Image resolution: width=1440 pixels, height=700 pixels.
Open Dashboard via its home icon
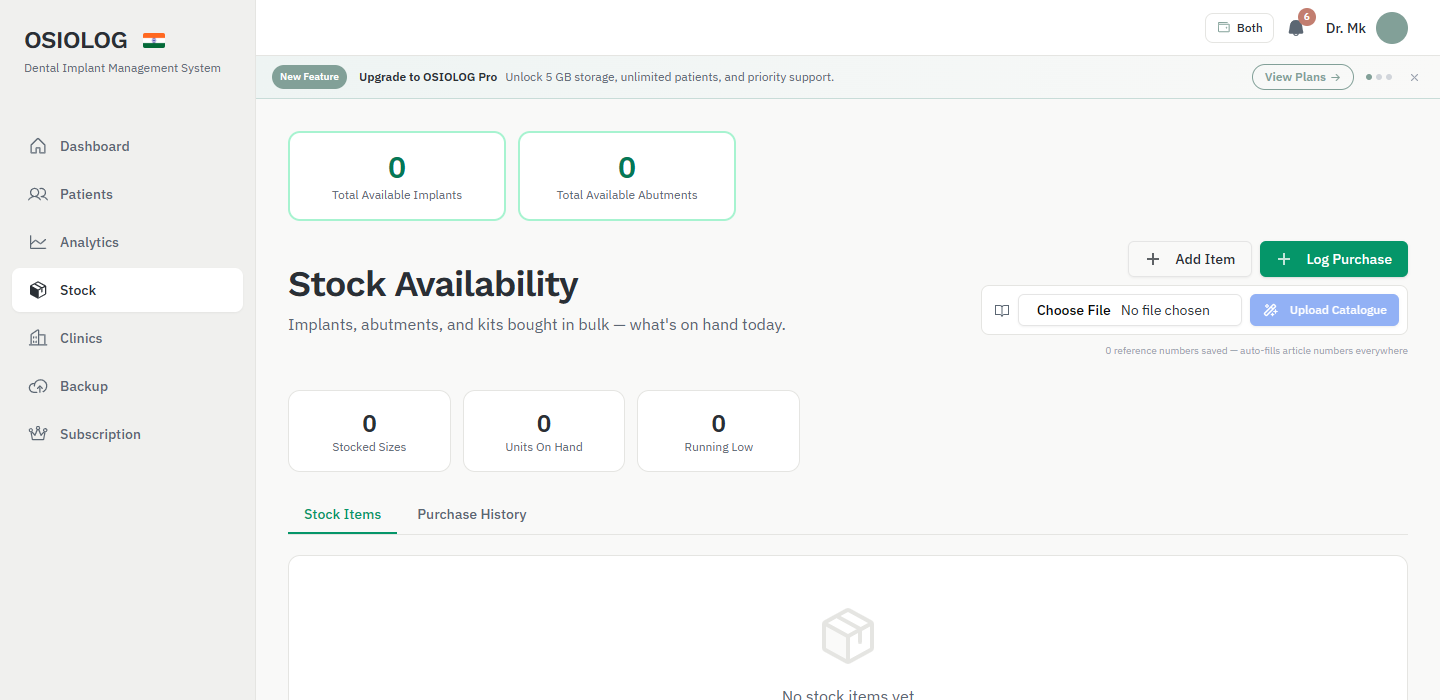pyautogui.click(x=38, y=146)
